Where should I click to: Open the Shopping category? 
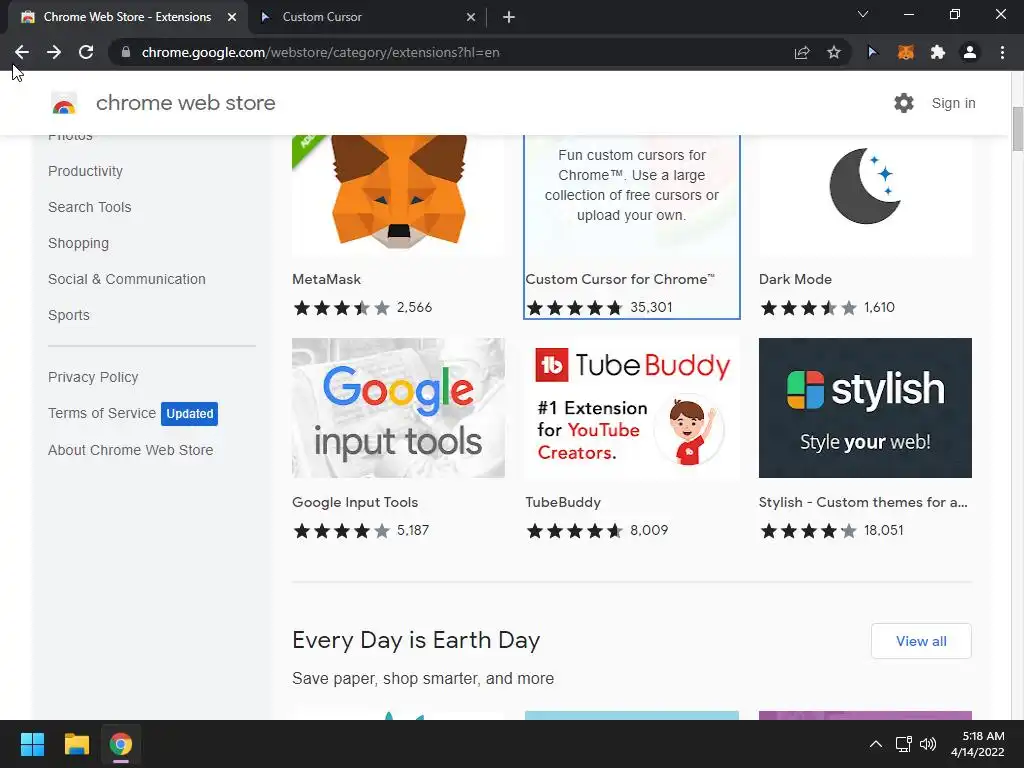coord(78,243)
